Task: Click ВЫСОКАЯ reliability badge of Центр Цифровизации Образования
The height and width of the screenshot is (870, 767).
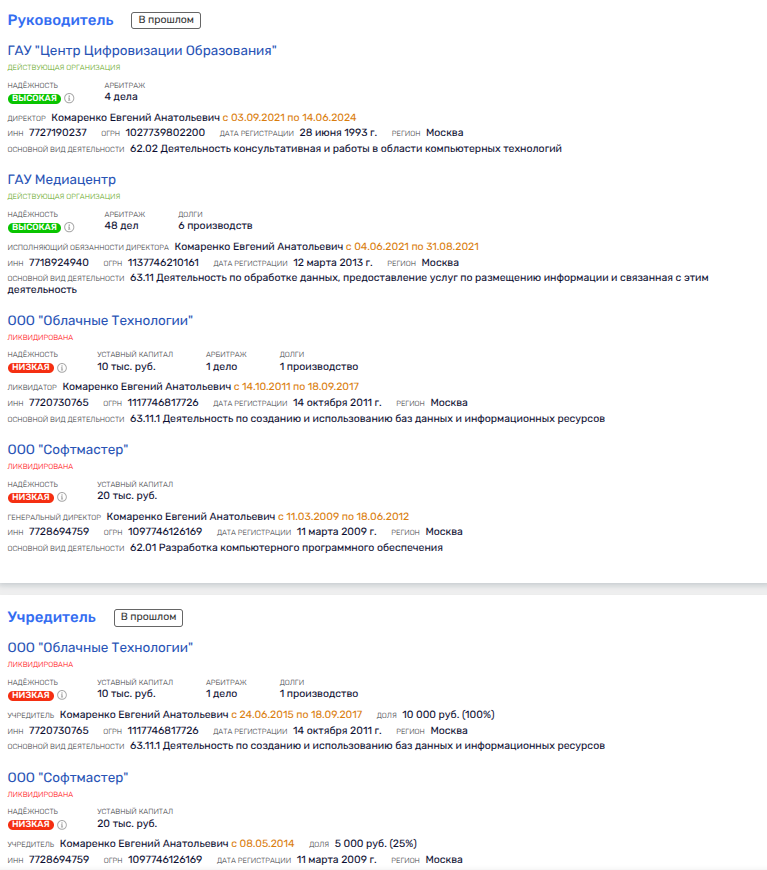Action: tap(34, 99)
